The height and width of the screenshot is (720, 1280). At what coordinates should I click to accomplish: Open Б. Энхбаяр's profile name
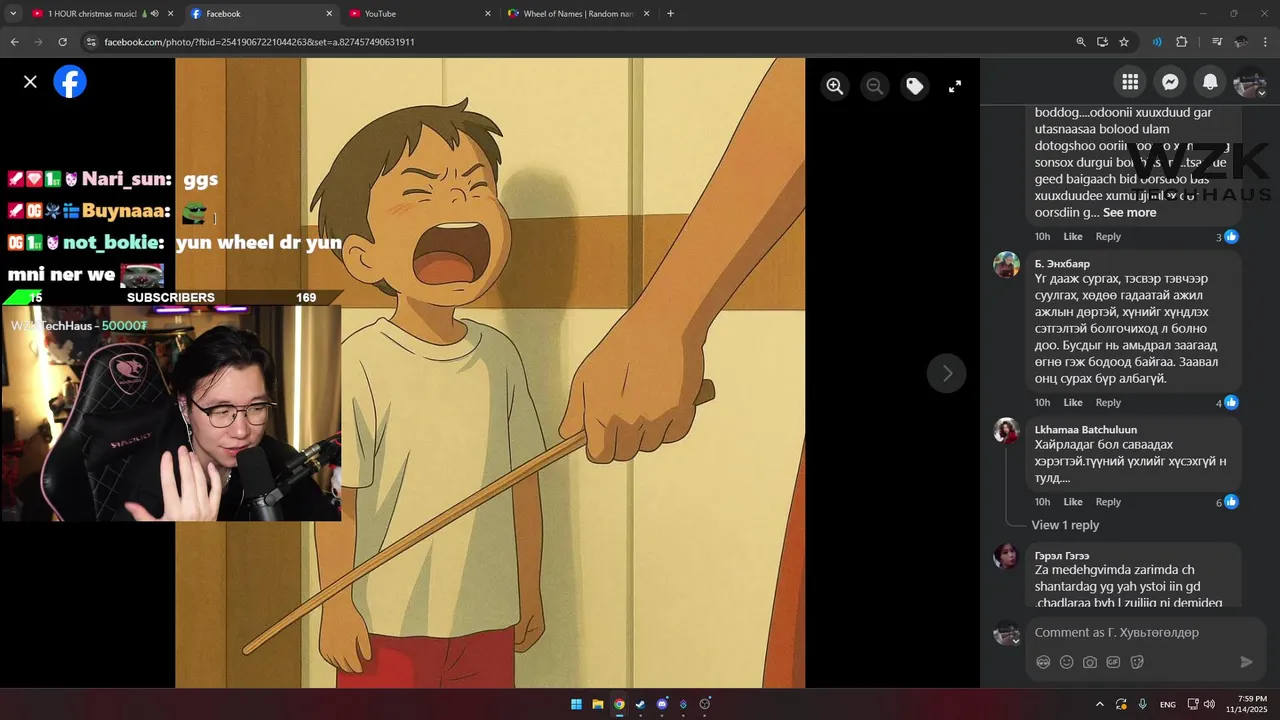1062,264
